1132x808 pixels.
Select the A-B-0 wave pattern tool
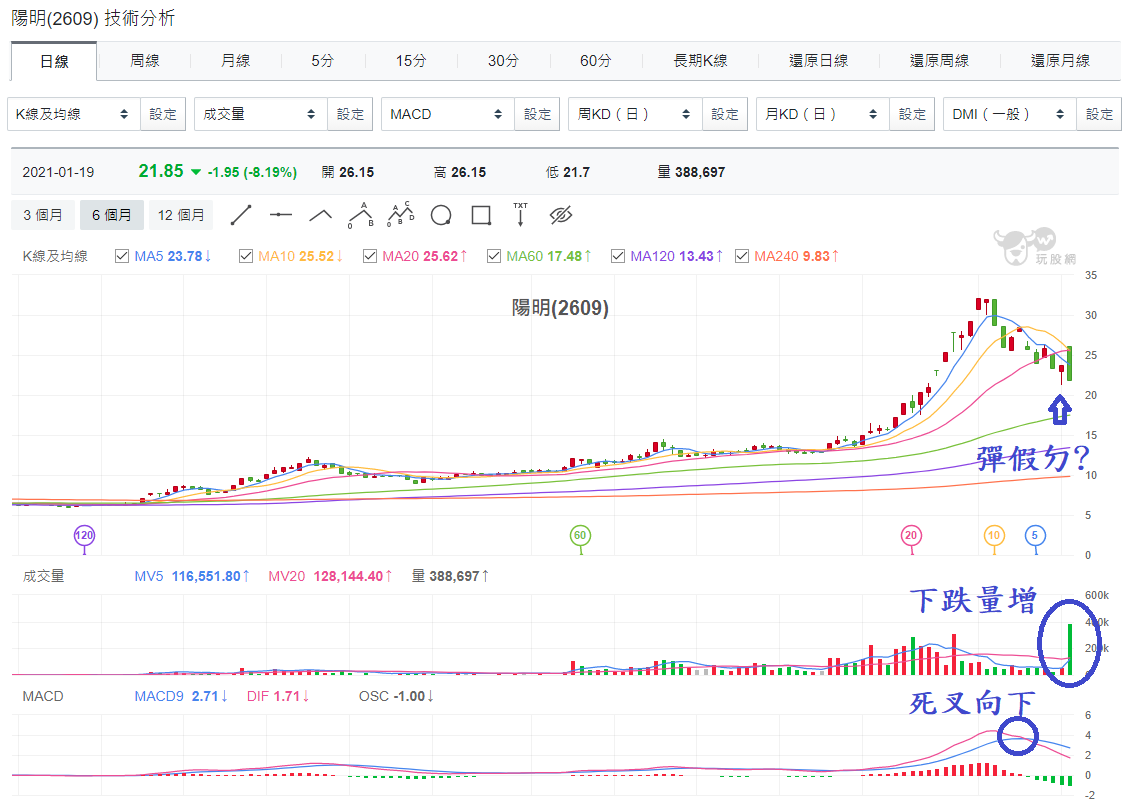click(x=360, y=215)
